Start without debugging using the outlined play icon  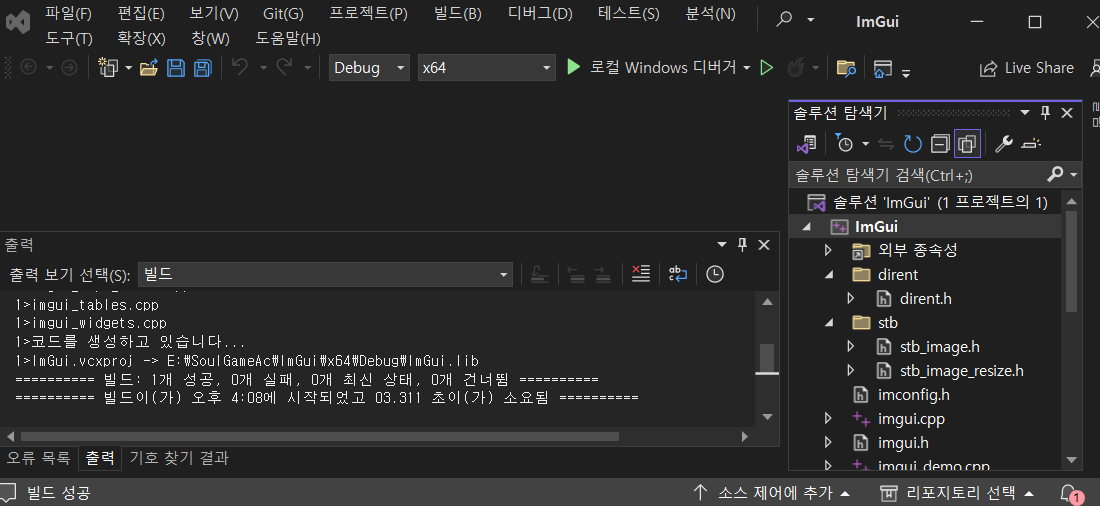767,68
